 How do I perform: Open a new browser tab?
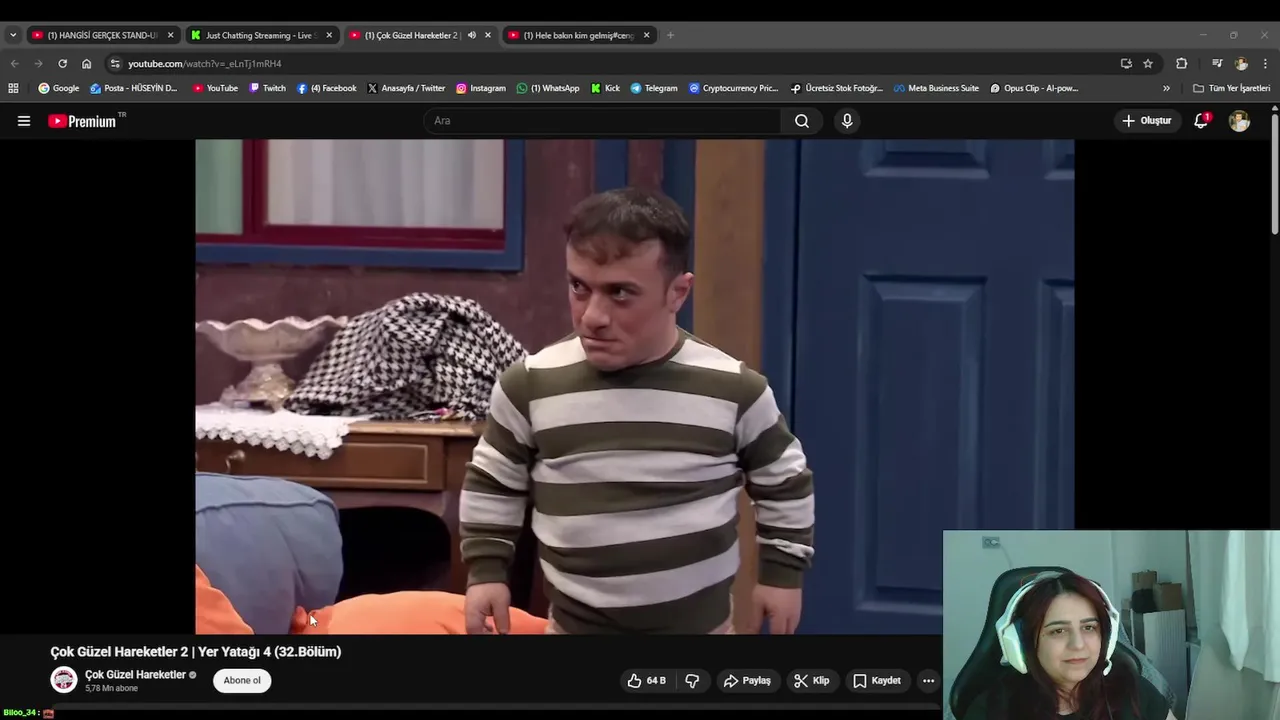670,35
